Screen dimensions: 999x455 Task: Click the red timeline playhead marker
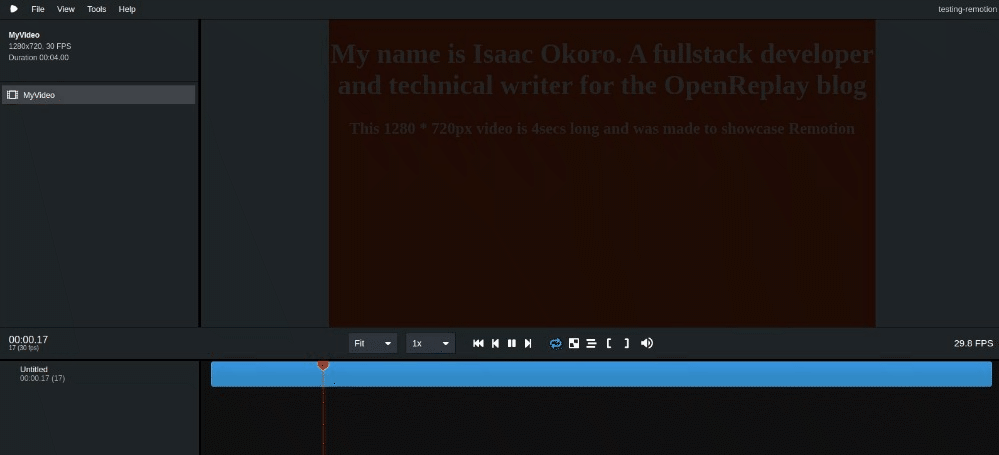(x=323, y=365)
